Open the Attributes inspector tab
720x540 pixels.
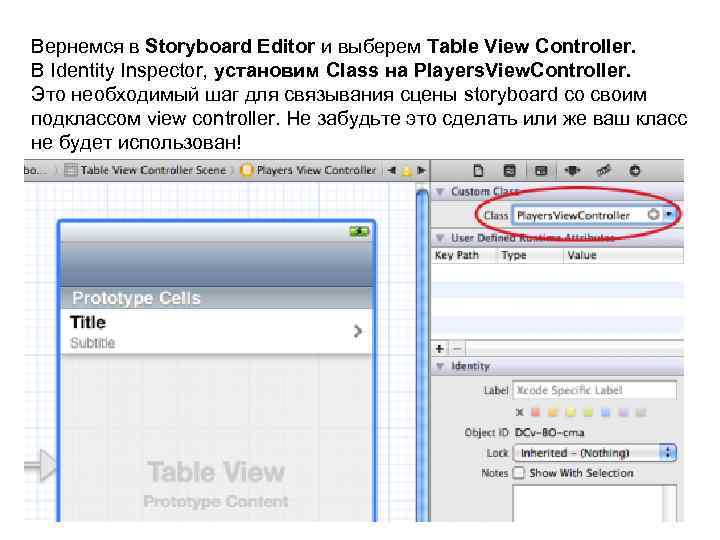tap(572, 171)
